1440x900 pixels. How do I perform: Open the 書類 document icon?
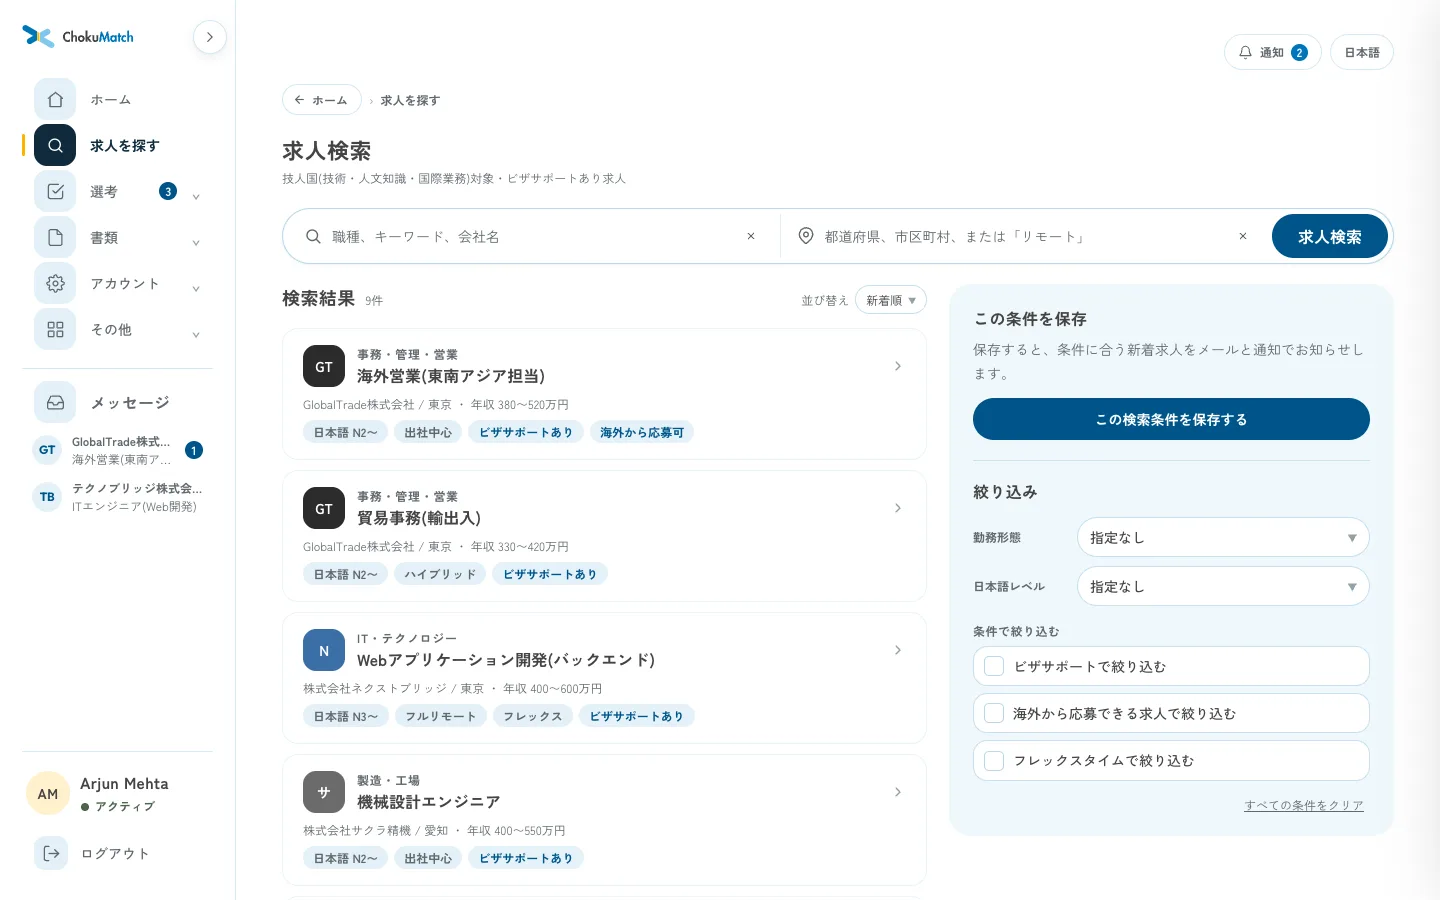click(x=55, y=238)
